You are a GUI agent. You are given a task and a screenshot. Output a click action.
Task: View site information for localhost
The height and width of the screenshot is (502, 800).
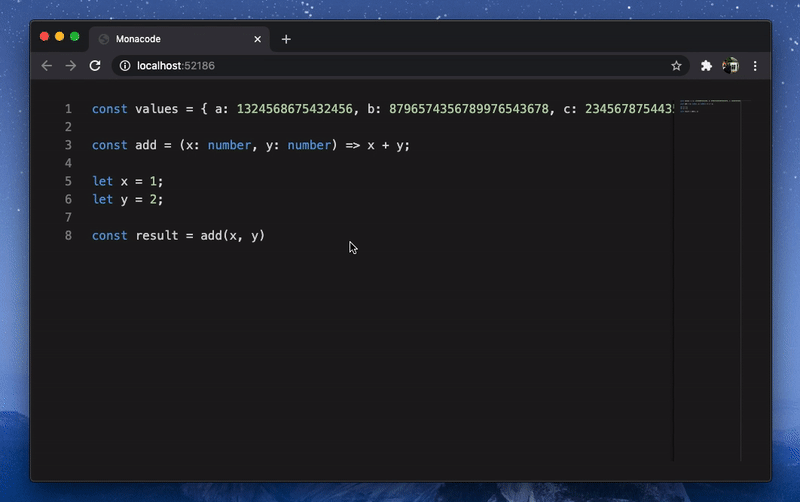point(125,66)
